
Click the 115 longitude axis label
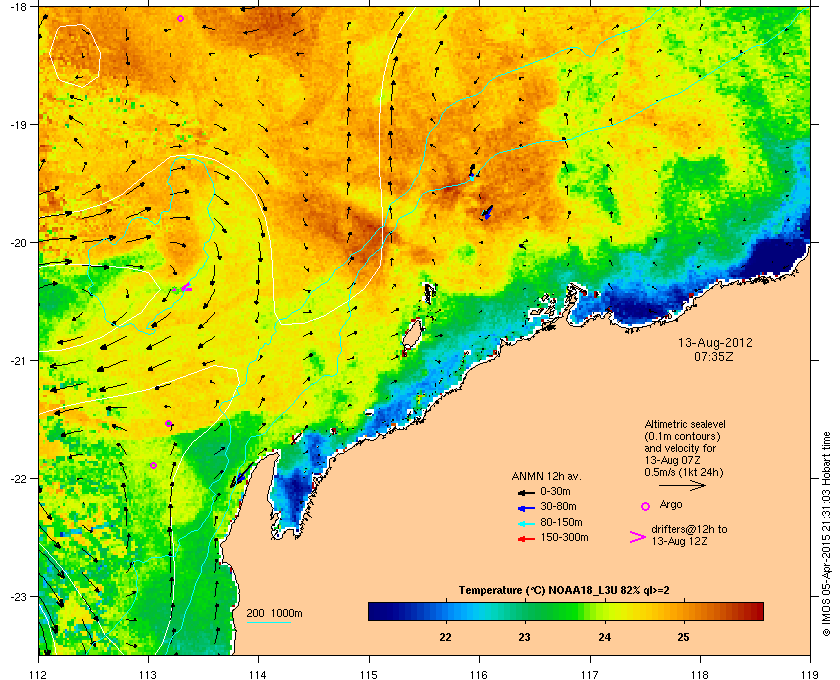[x=369, y=675]
